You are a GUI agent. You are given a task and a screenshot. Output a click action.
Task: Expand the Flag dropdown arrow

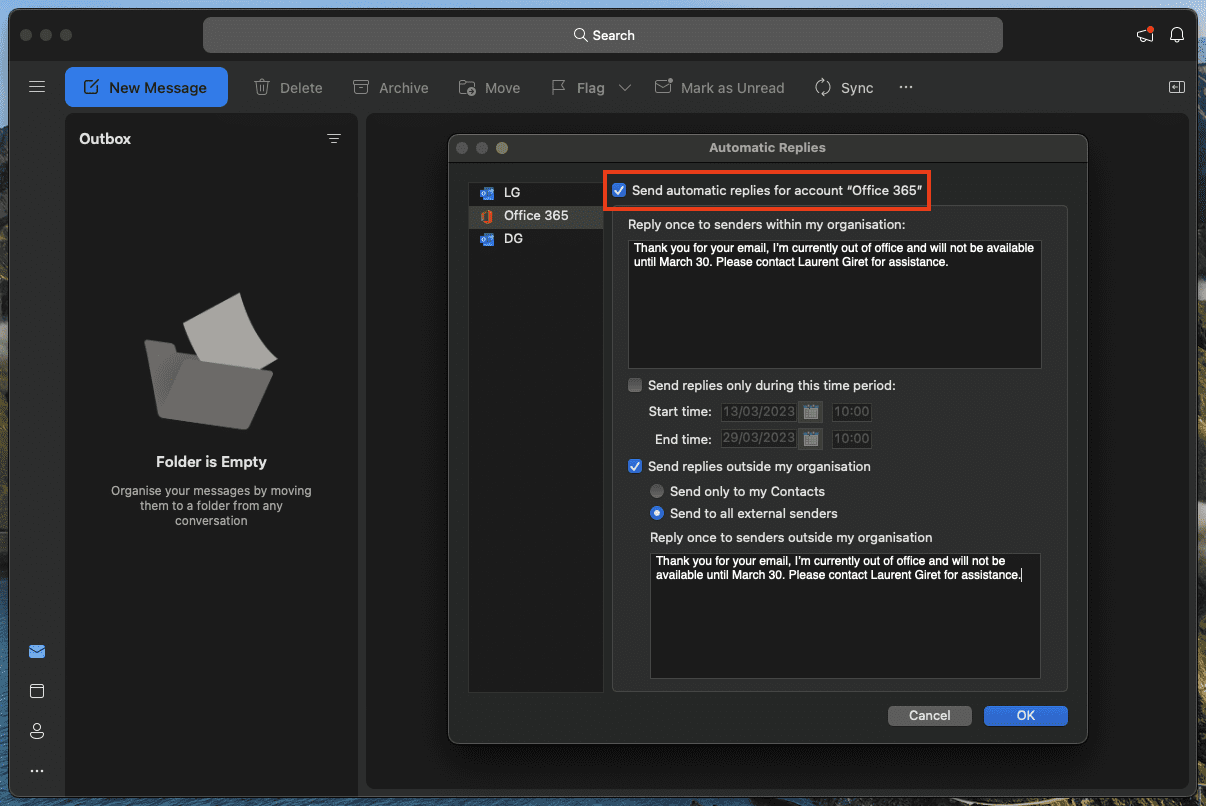tap(625, 88)
